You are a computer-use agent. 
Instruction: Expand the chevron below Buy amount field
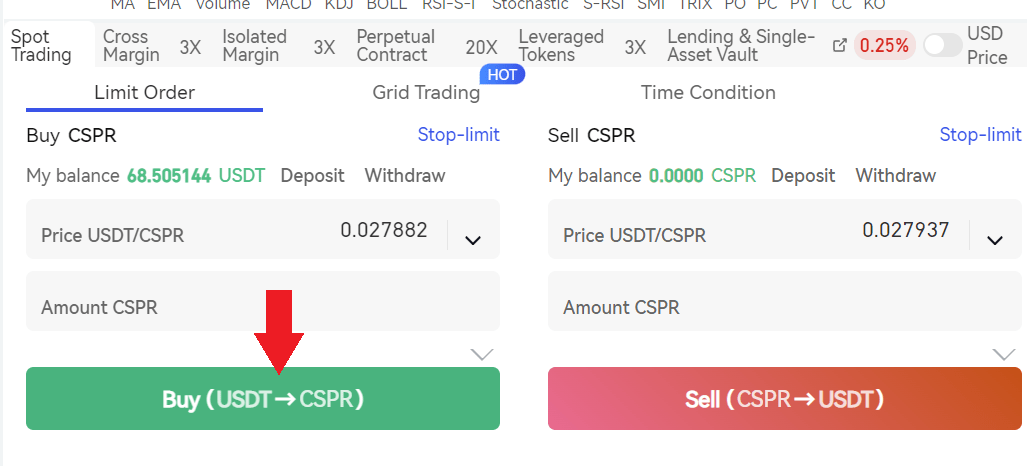tap(482, 354)
